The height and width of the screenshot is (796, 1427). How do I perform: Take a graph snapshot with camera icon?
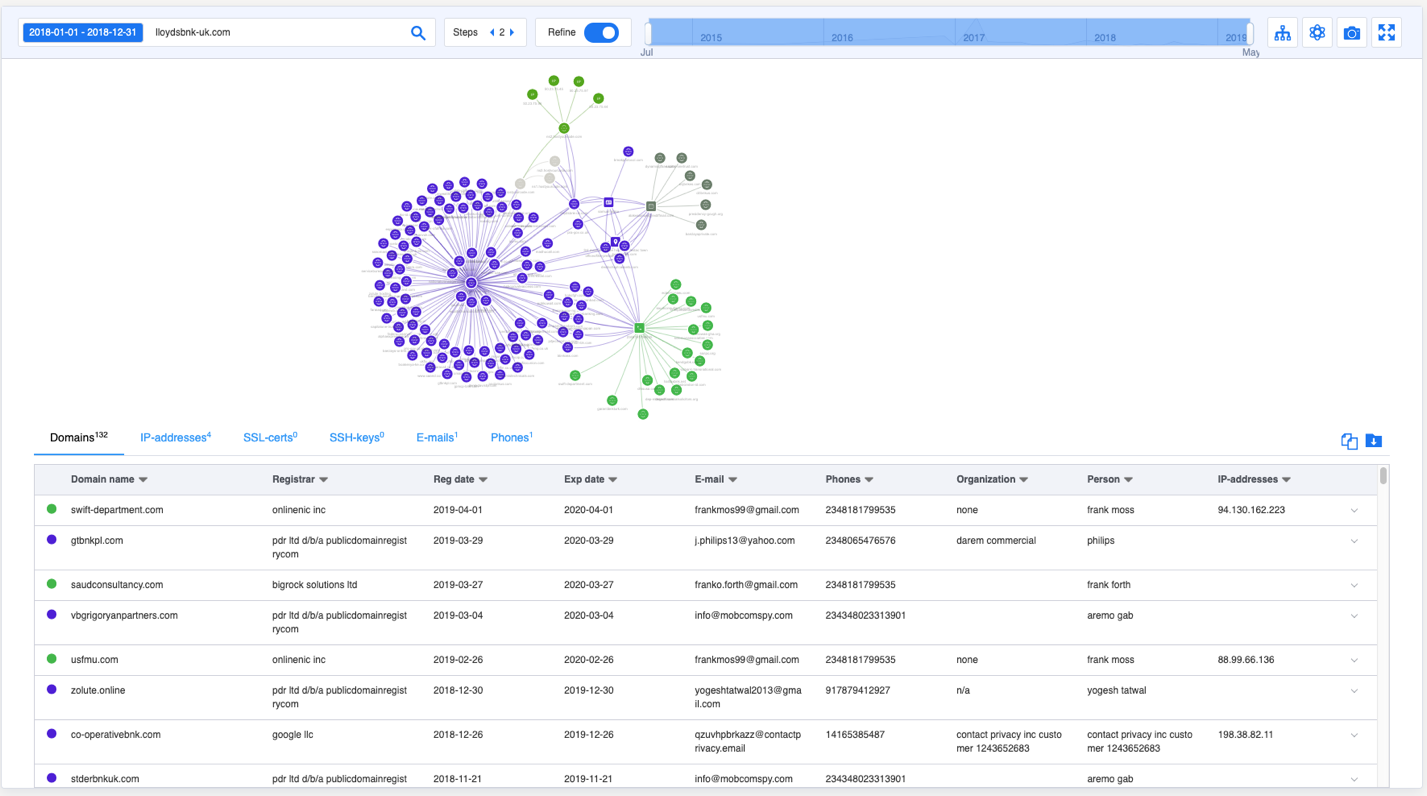[x=1352, y=33]
